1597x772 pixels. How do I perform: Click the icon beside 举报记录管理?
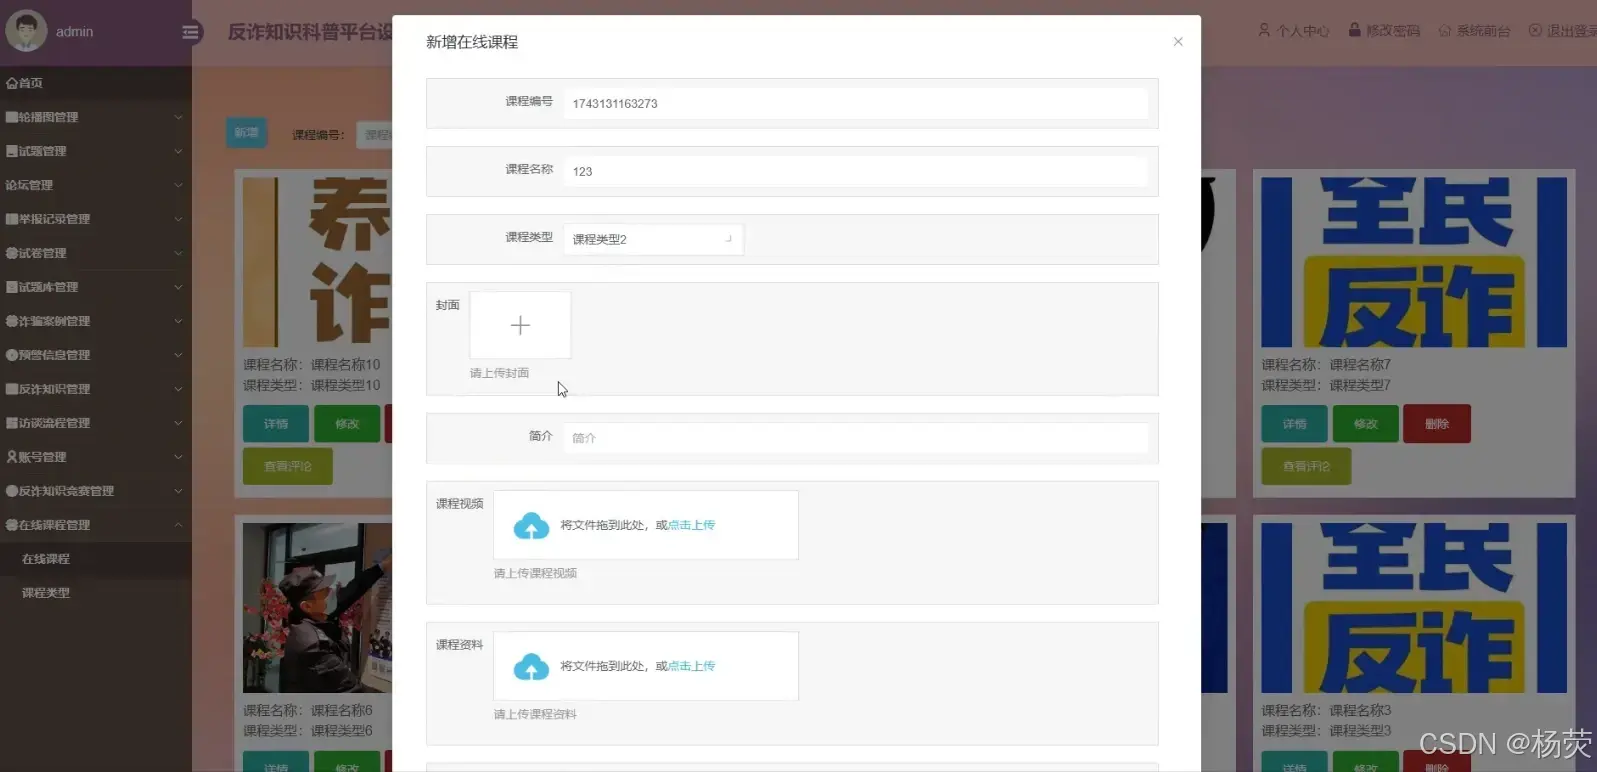coord(11,219)
